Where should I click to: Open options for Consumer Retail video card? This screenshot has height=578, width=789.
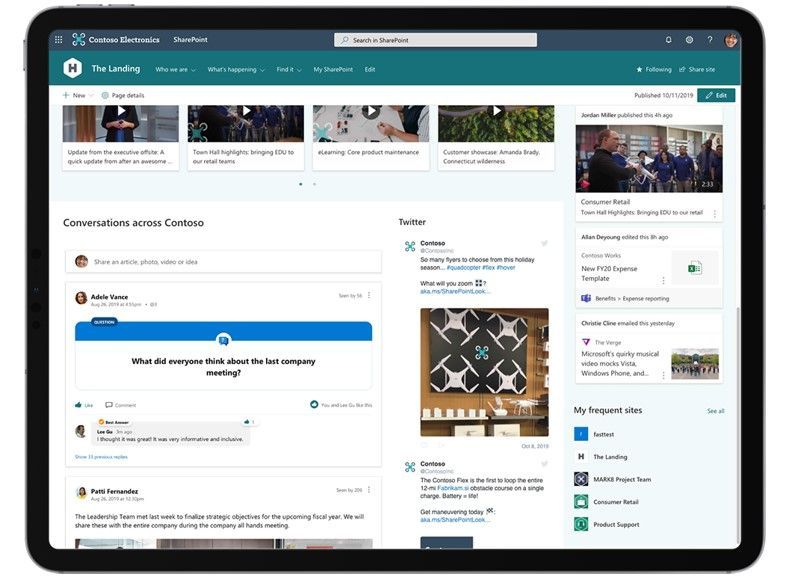click(715, 214)
